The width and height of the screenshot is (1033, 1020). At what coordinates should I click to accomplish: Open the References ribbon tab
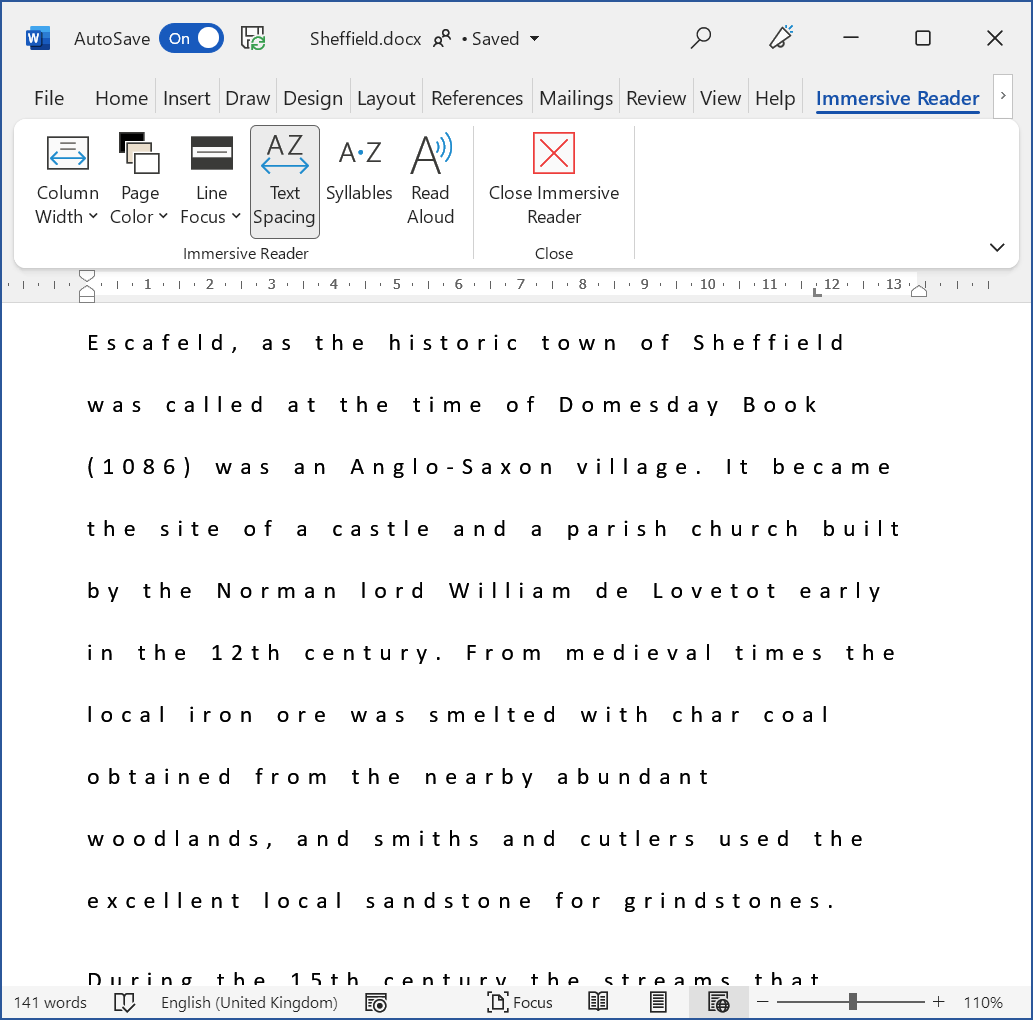[x=477, y=98]
